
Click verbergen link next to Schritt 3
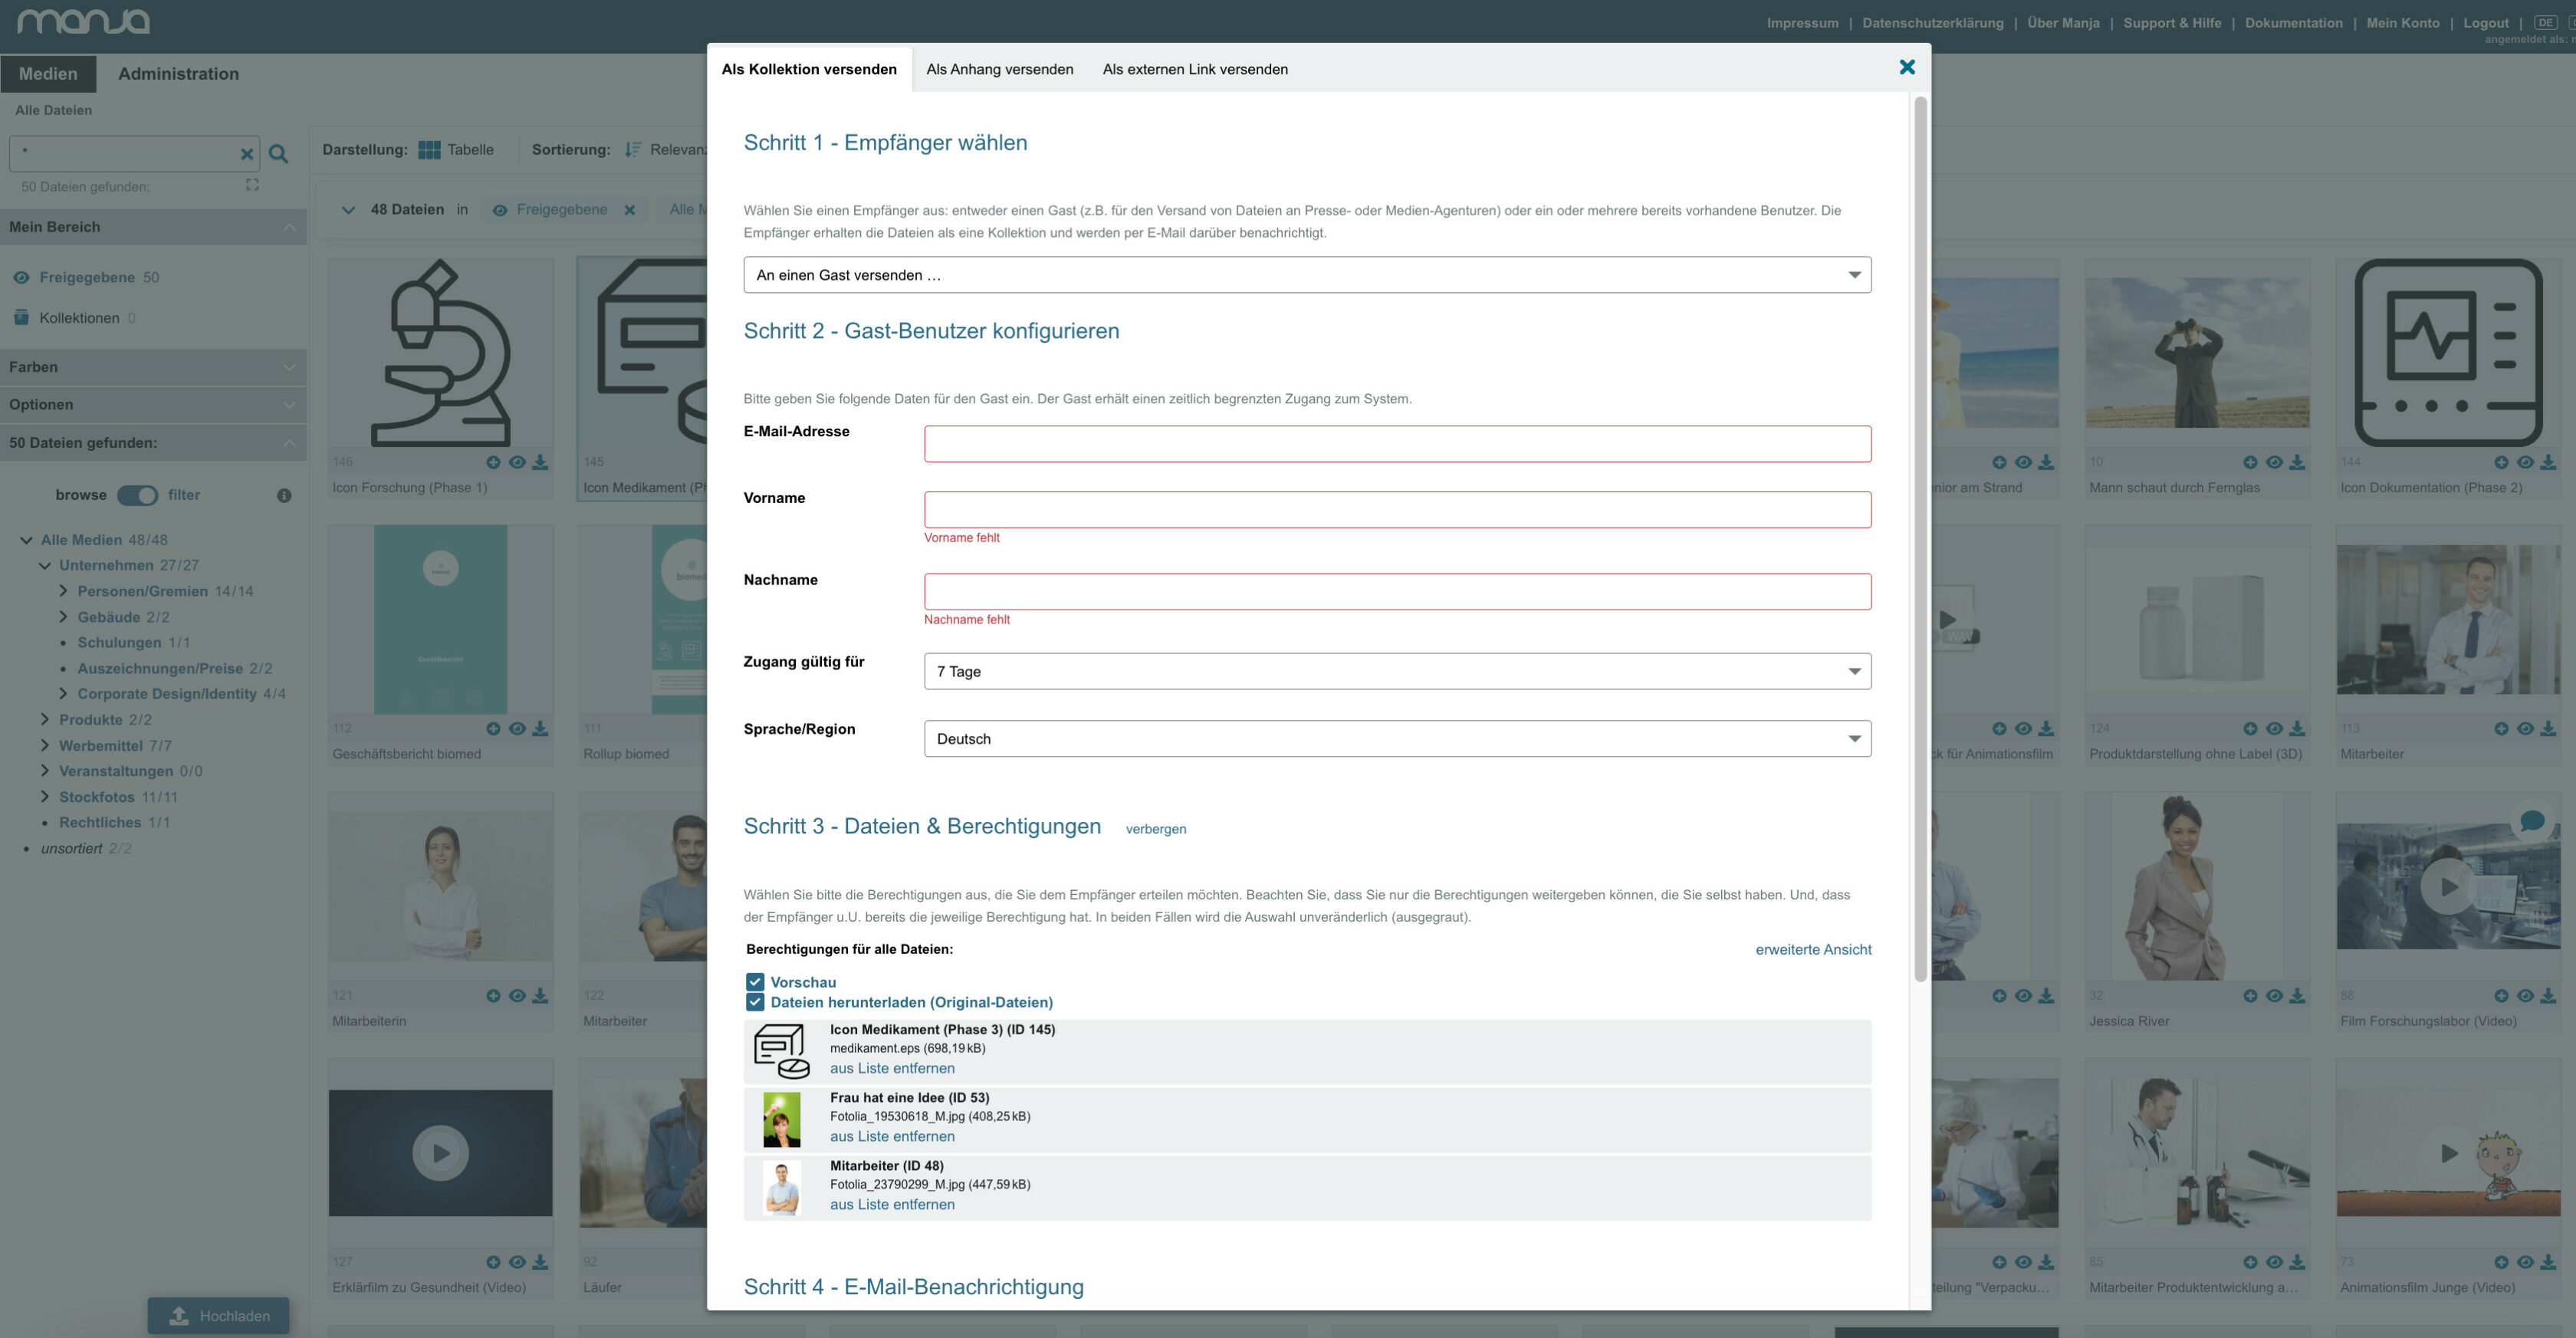pyautogui.click(x=1155, y=829)
